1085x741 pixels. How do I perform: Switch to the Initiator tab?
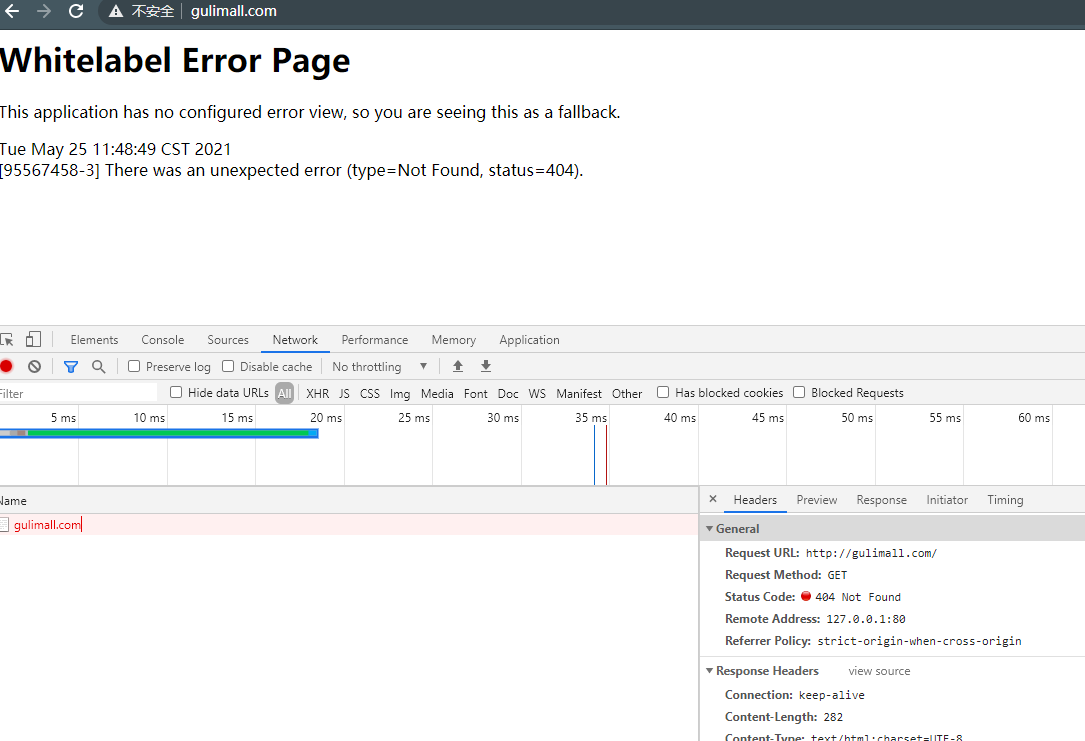tap(947, 500)
